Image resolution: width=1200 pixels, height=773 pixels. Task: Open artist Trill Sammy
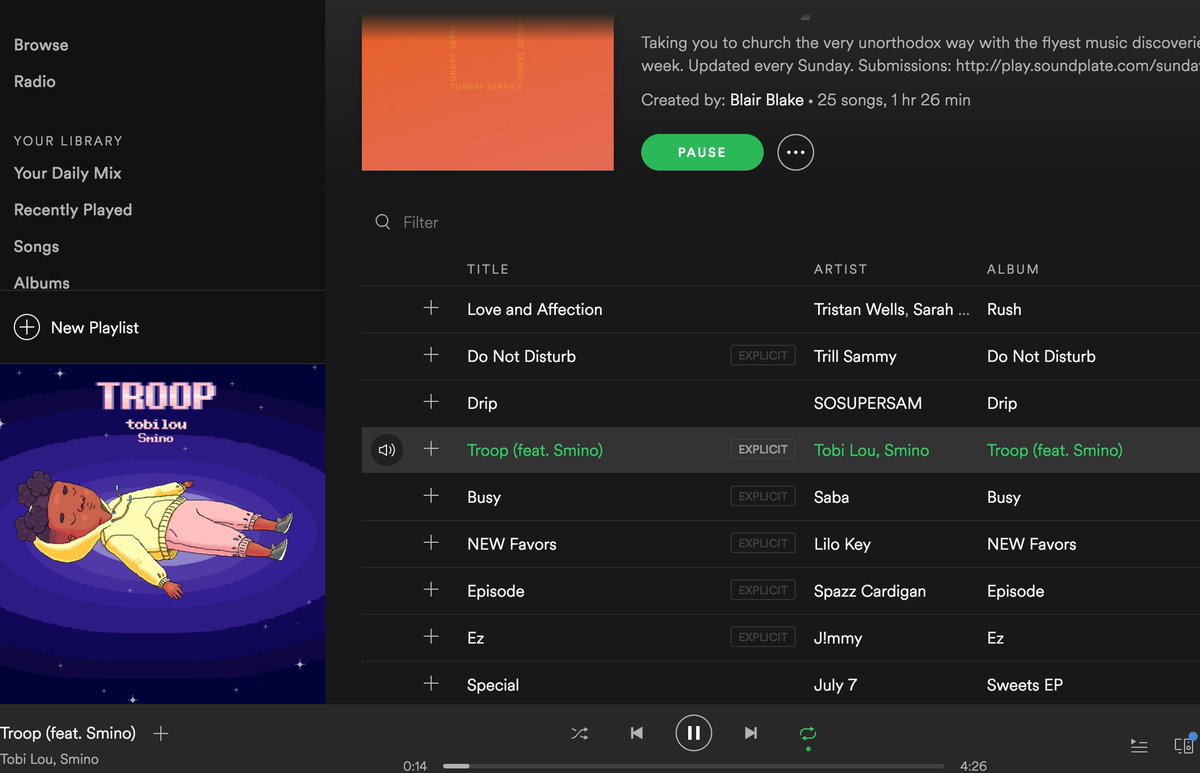[x=855, y=356]
